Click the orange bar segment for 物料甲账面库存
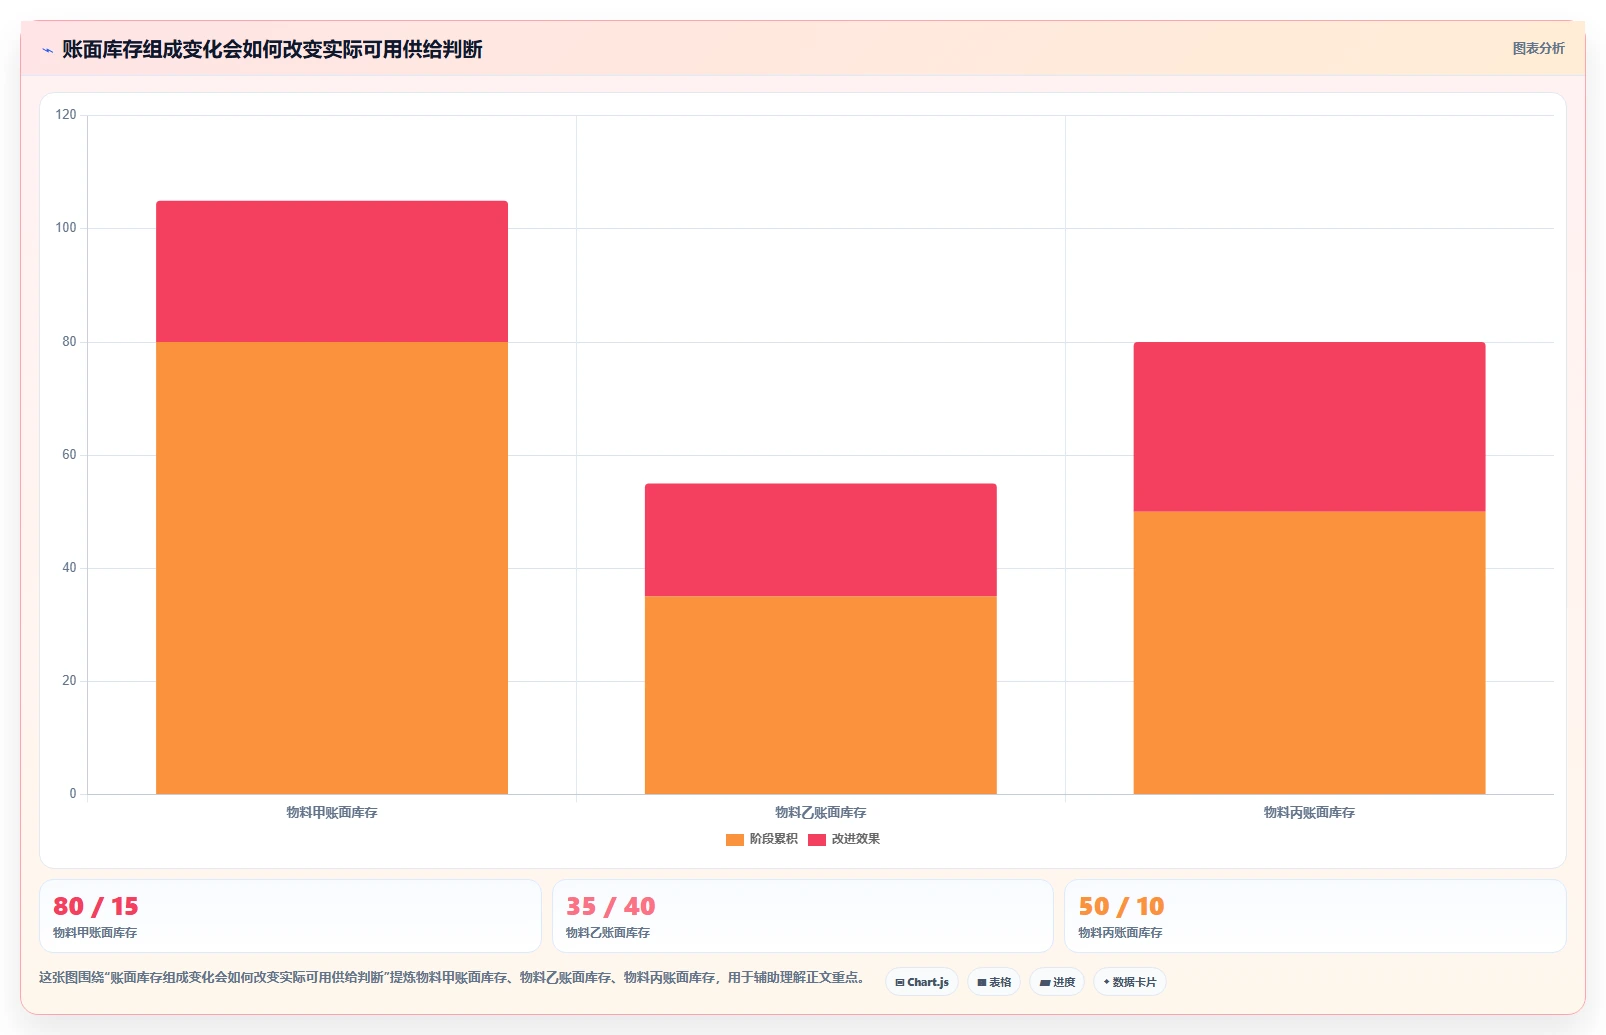Screen dimensions: 1606x1035 click(332, 568)
